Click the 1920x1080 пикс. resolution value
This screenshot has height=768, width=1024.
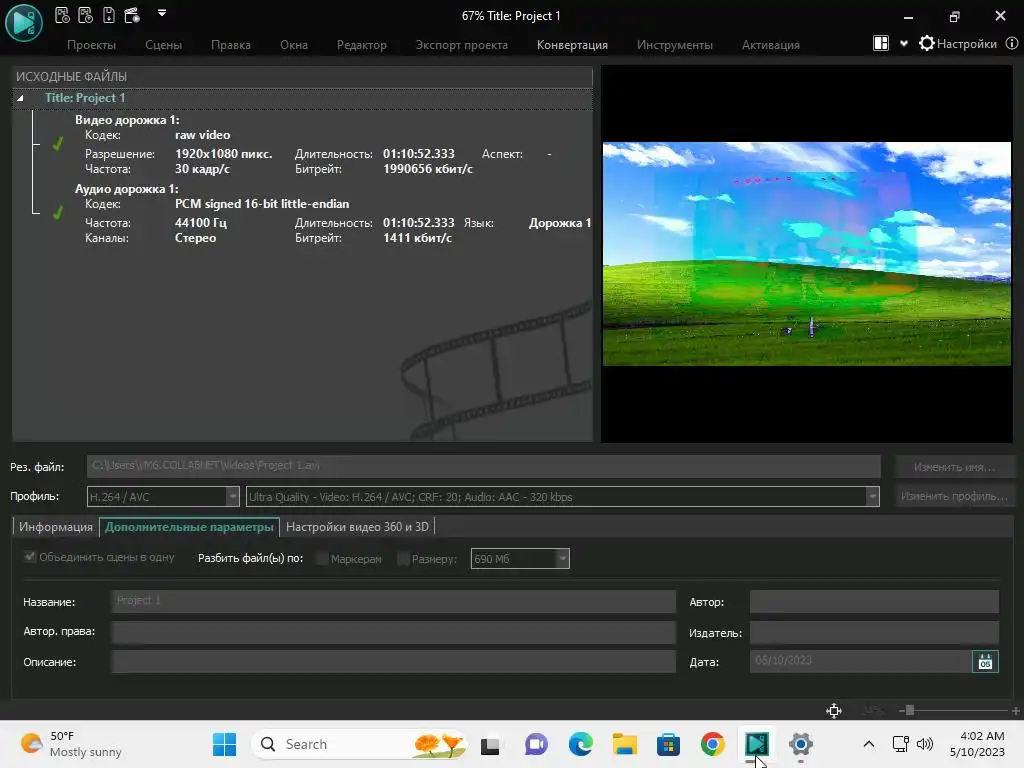click(223, 154)
